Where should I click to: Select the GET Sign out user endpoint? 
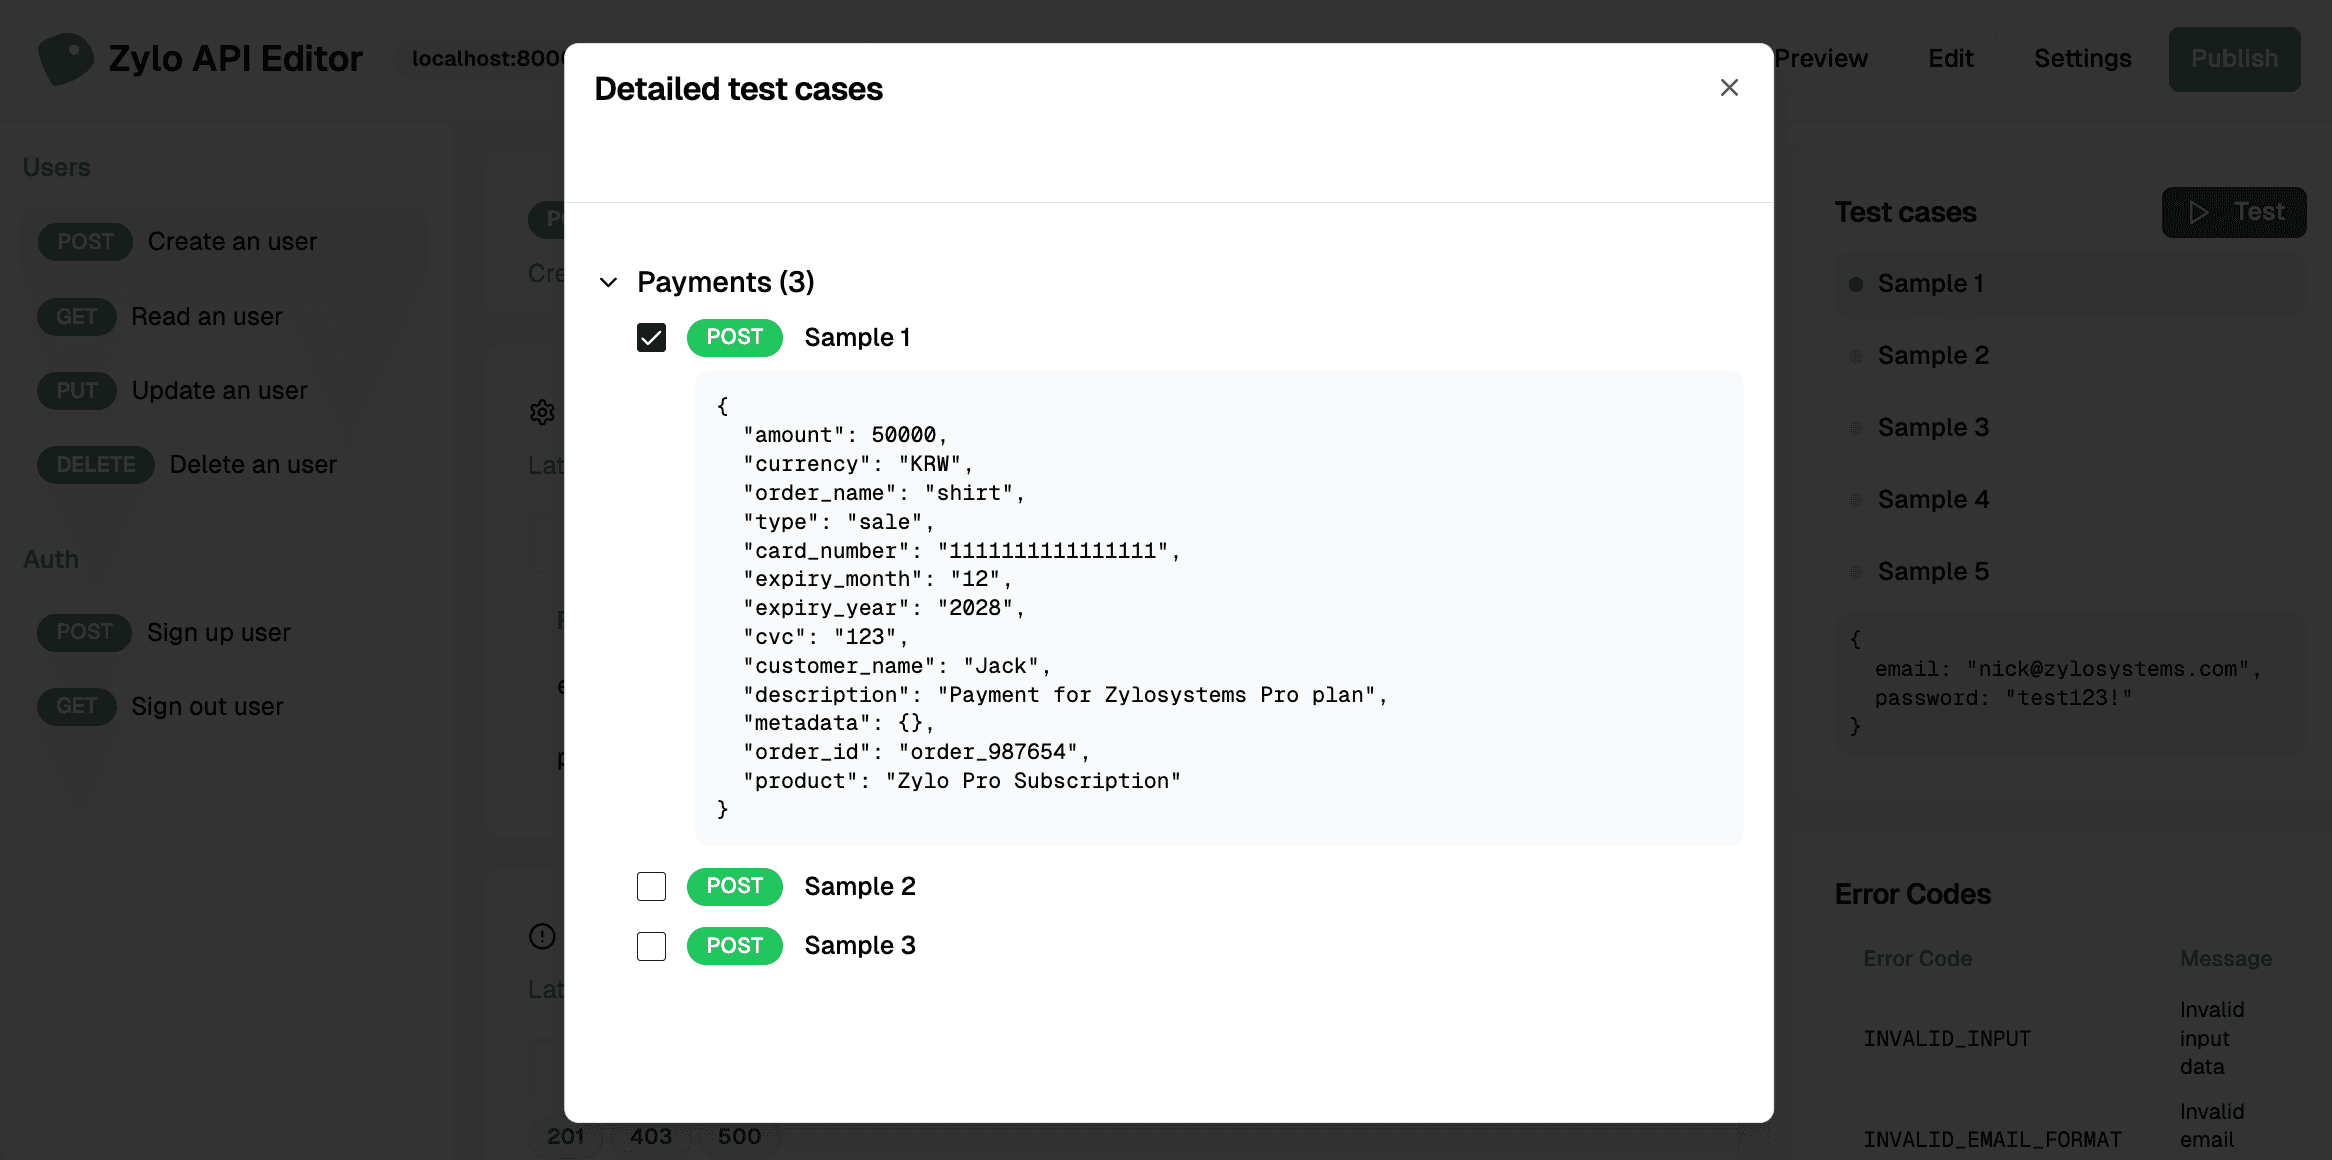[x=207, y=706]
